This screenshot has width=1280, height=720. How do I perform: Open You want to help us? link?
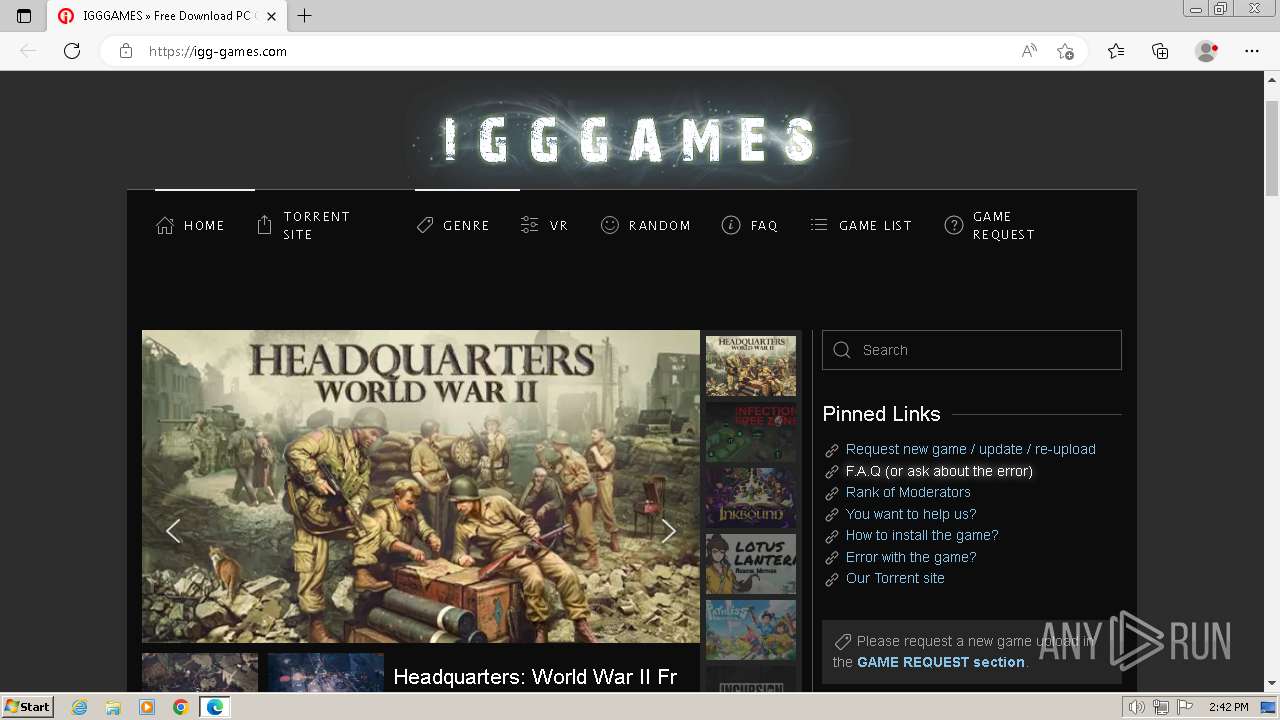click(x=911, y=514)
